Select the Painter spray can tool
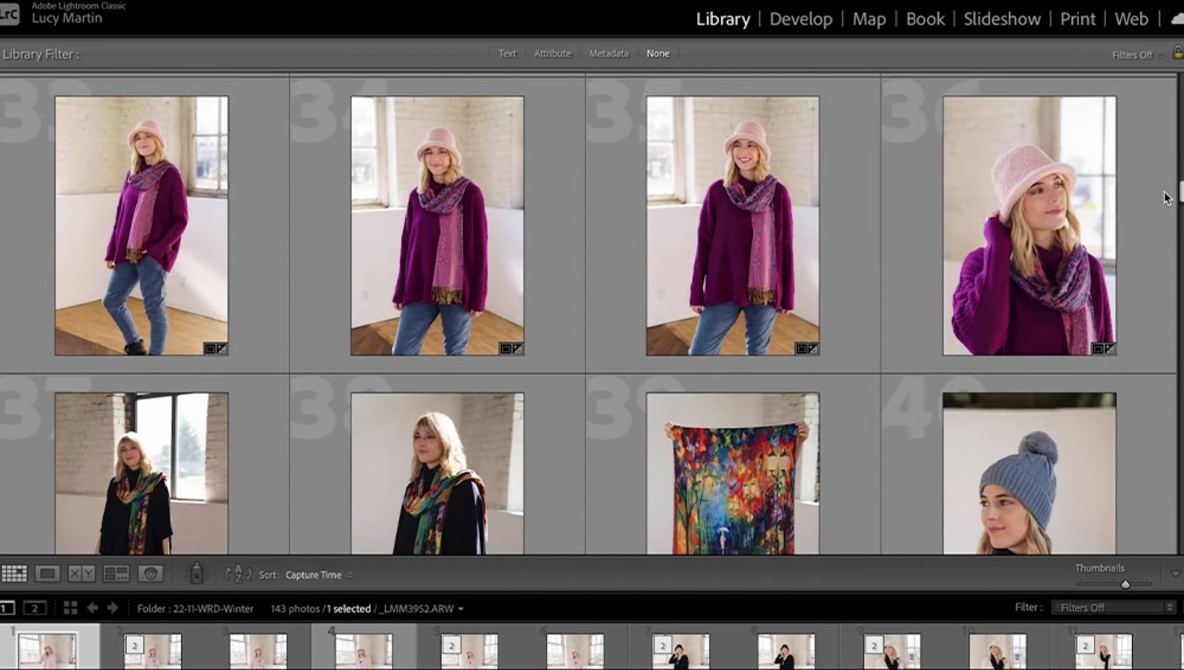The height and width of the screenshot is (670, 1184). [196, 574]
